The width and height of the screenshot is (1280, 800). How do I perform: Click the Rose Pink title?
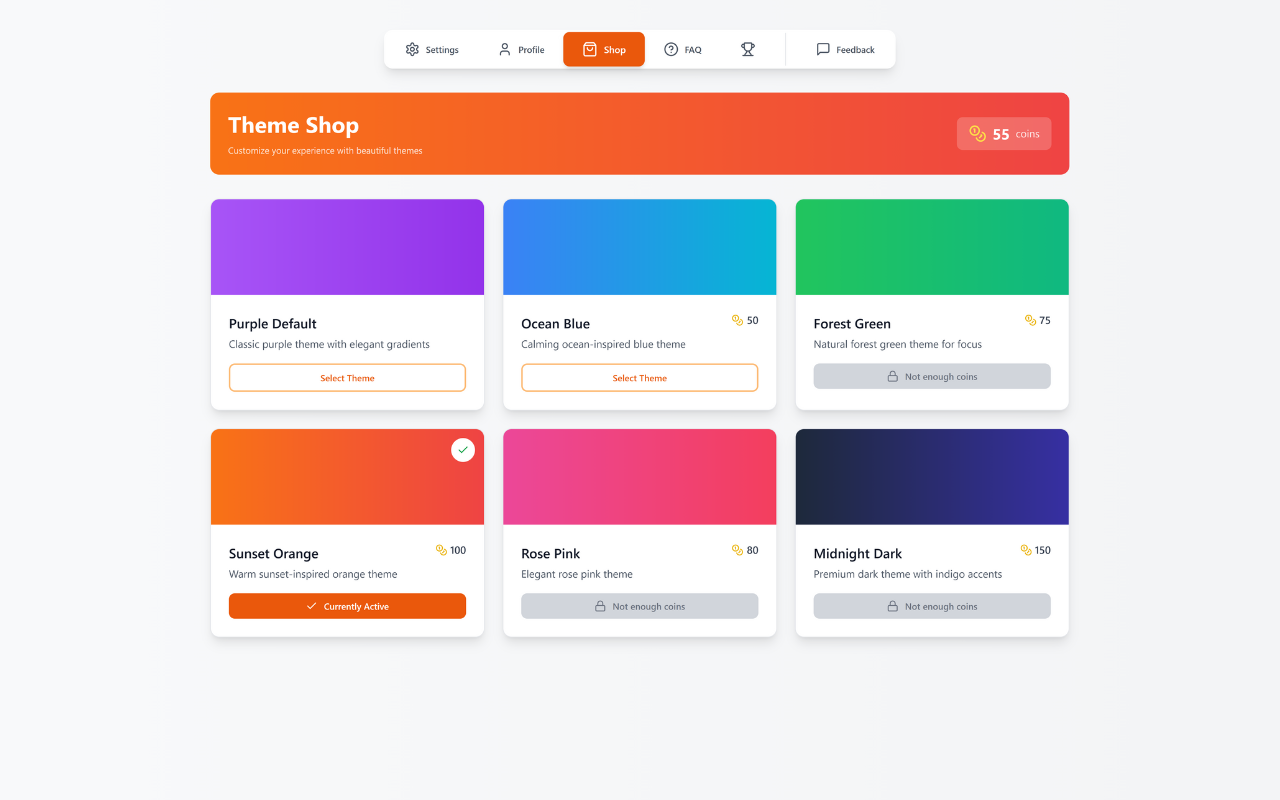pyautogui.click(x=551, y=554)
